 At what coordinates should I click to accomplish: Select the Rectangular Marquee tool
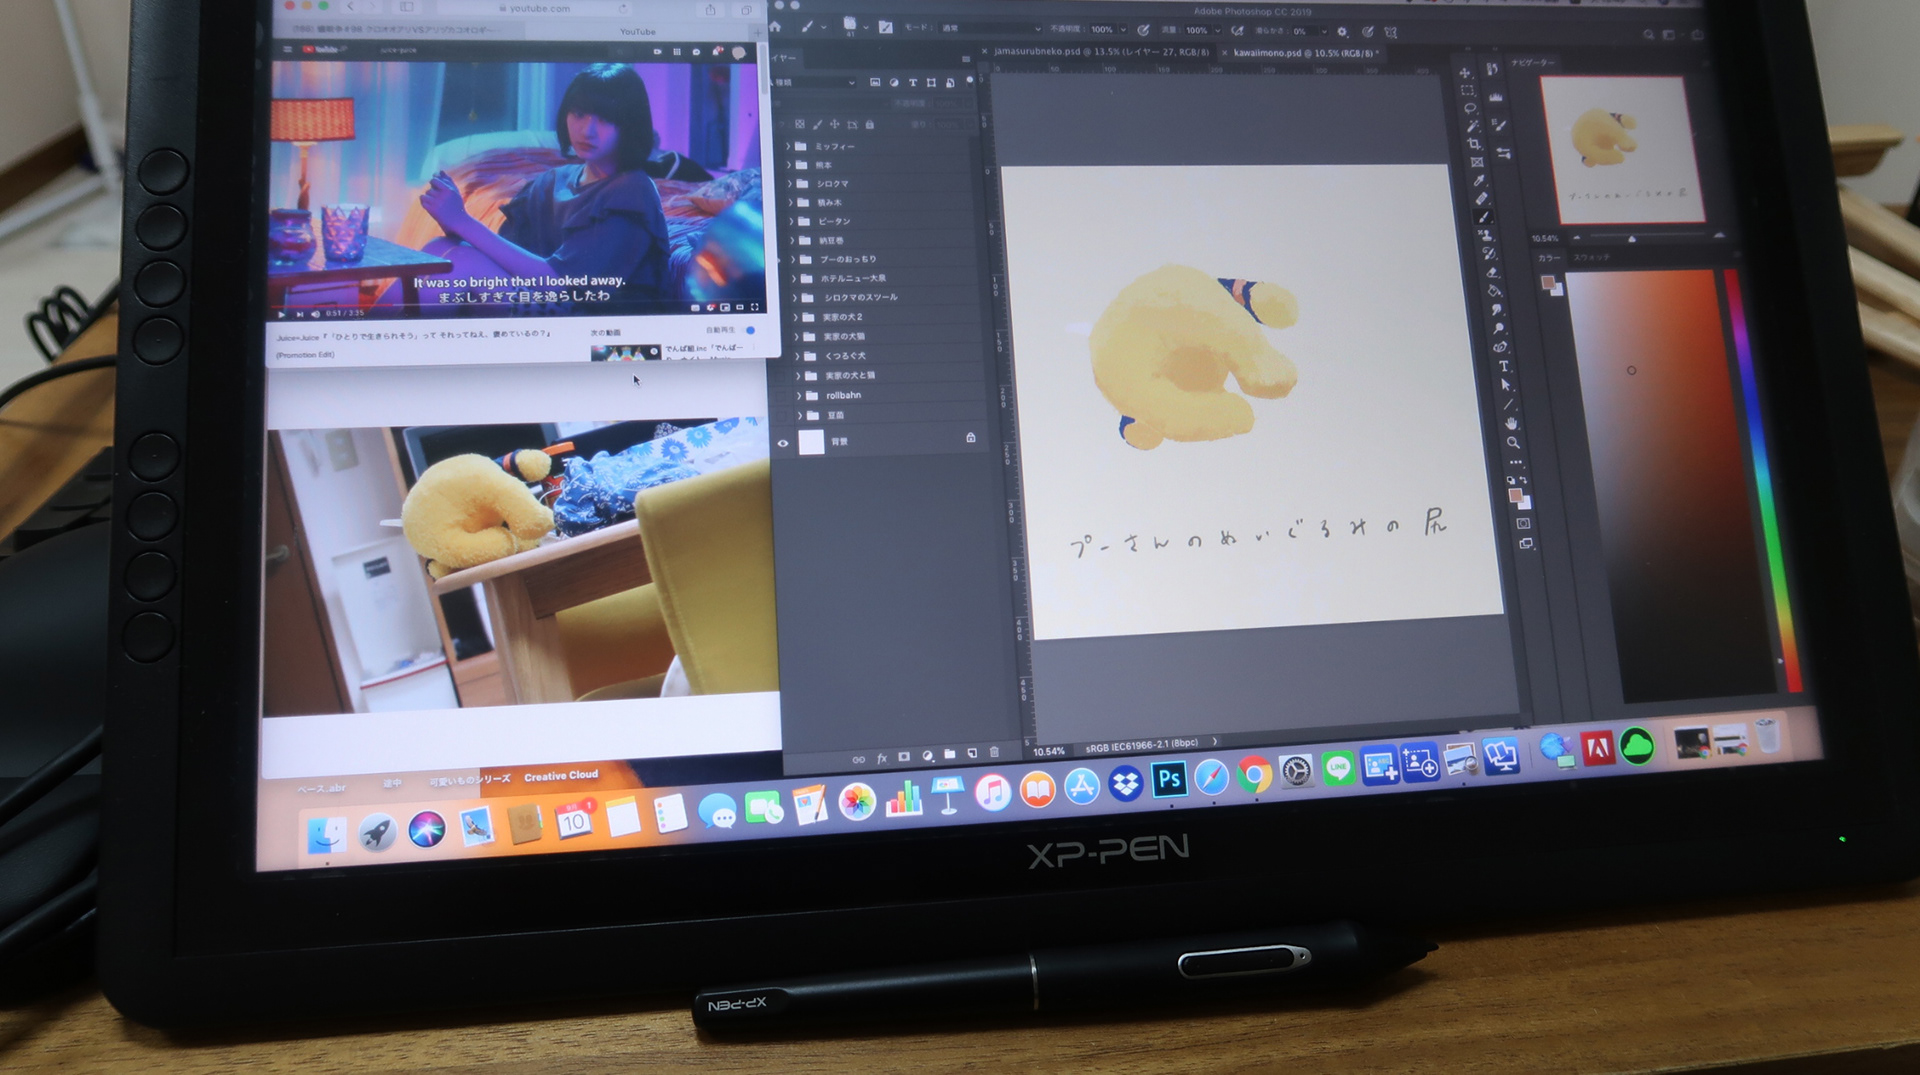tap(1467, 90)
